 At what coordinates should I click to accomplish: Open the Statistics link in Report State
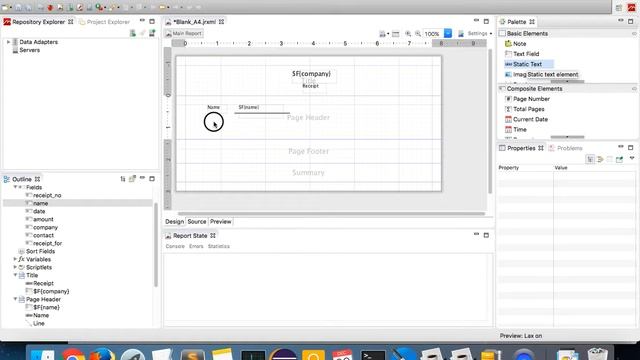[x=218, y=247]
